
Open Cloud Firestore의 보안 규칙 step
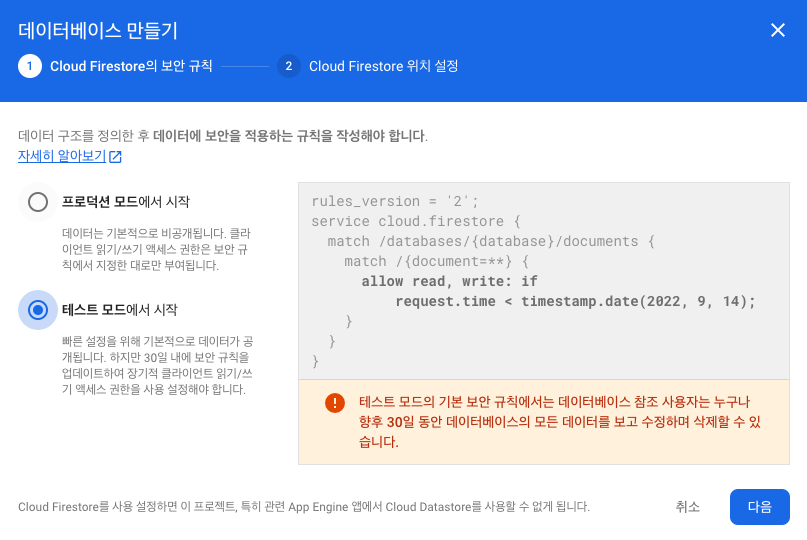coord(131,66)
